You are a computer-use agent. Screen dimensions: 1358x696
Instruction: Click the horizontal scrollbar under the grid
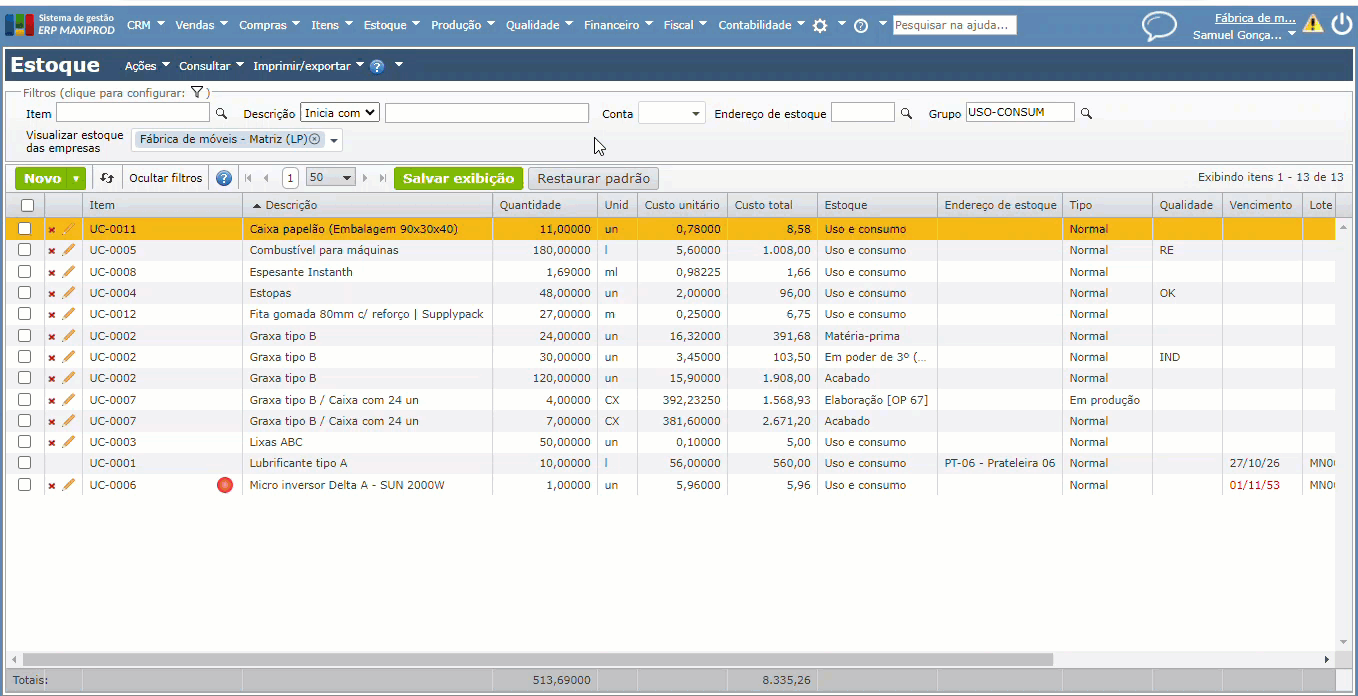(x=537, y=660)
